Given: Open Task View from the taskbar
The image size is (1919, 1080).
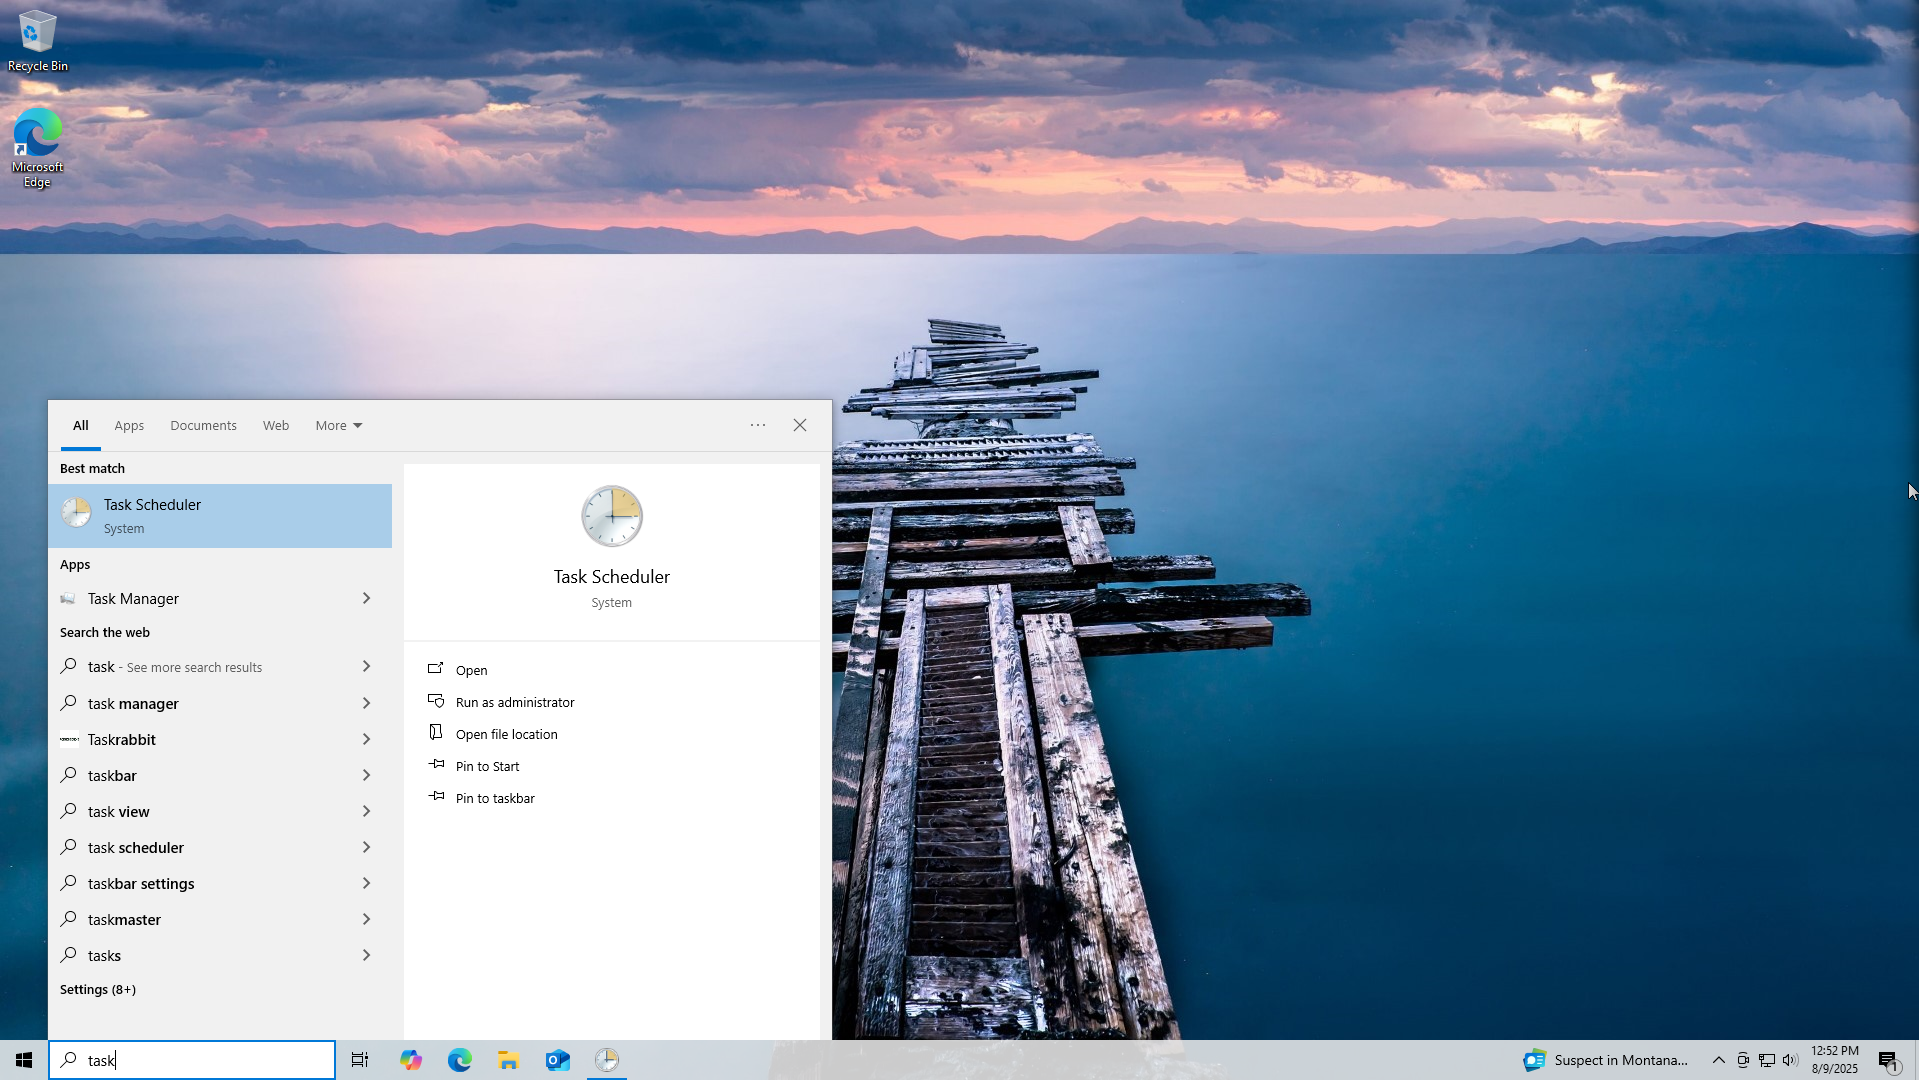Looking at the screenshot, I should 360,1060.
